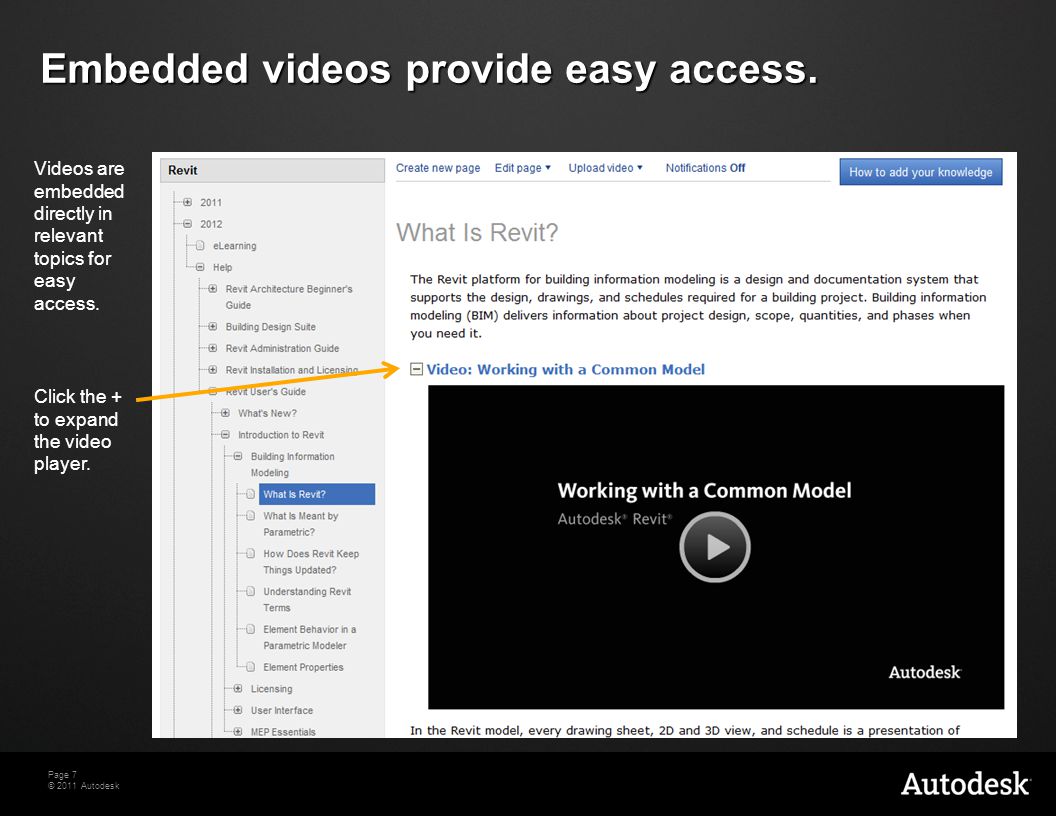Screen dimensions: 1056x816
Task: Collapse the Introduction to Revit node
Action: [226, 434]
